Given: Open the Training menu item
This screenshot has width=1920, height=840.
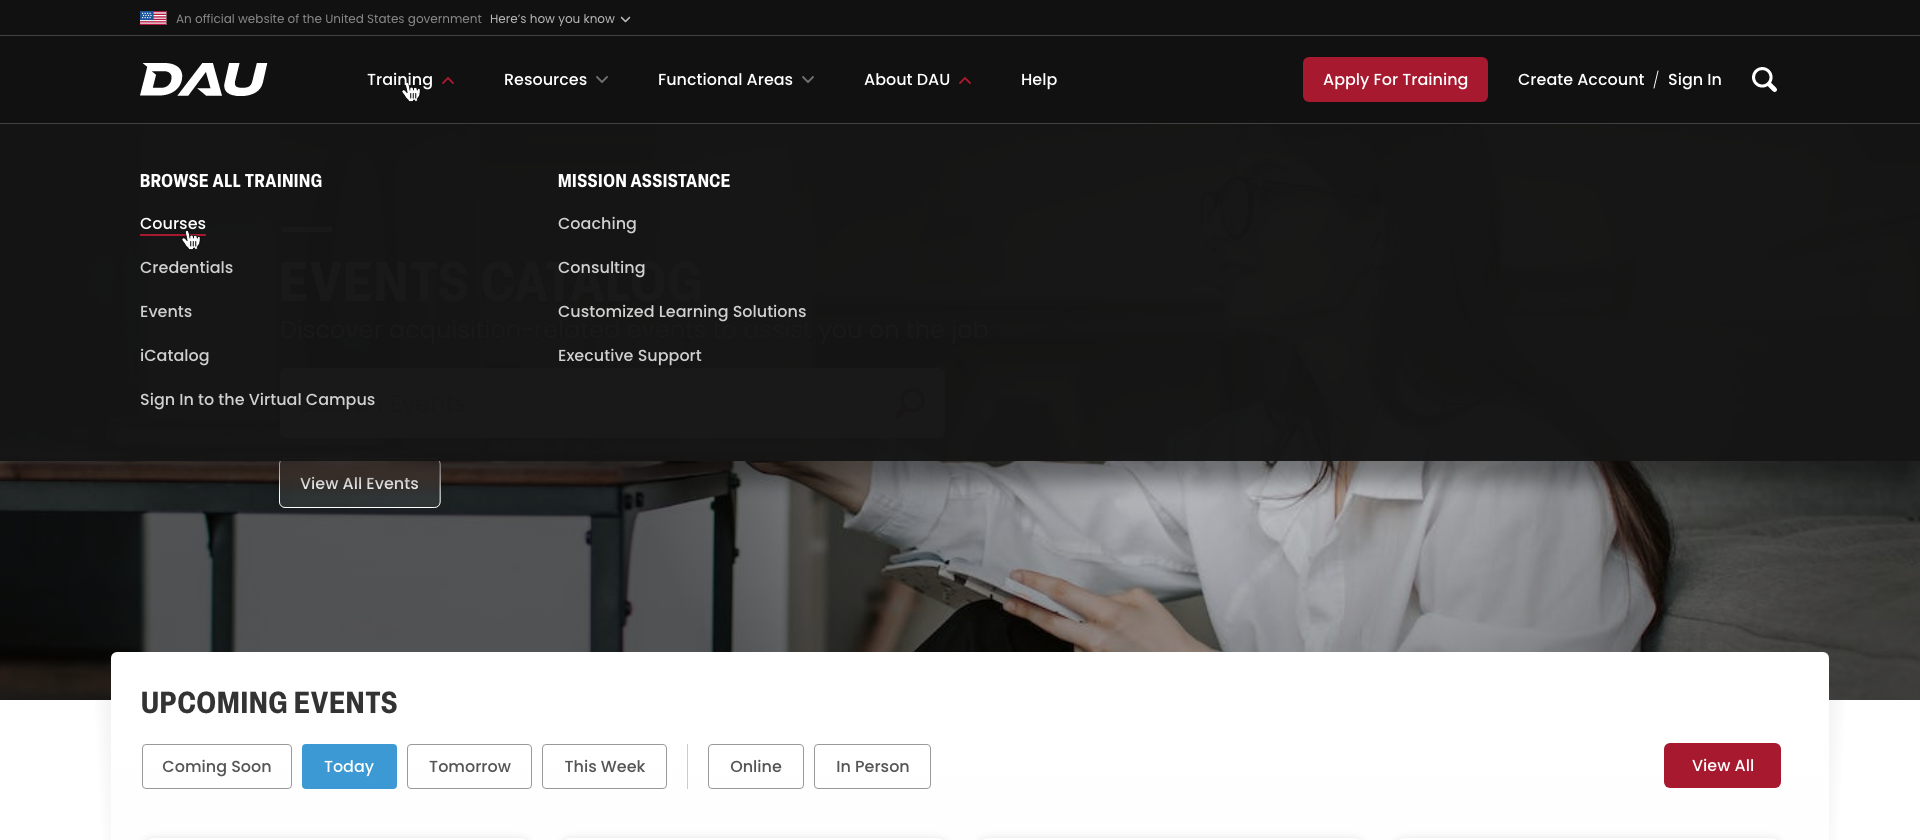Looking at the screenshot, I should pos(400,79).
